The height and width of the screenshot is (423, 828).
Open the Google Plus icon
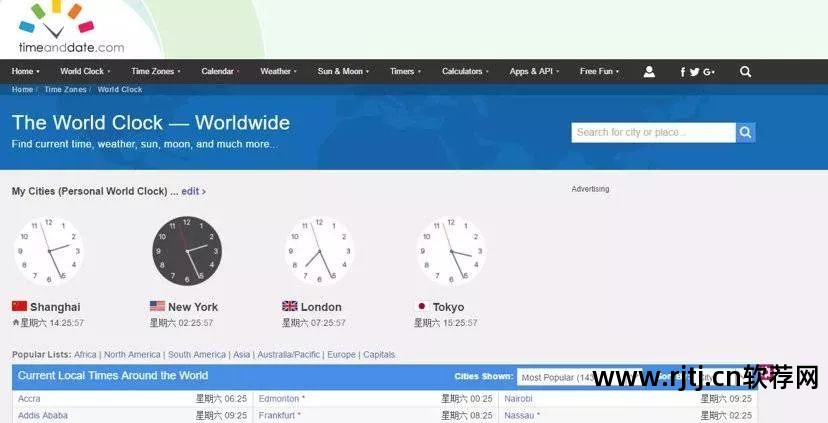709,72
